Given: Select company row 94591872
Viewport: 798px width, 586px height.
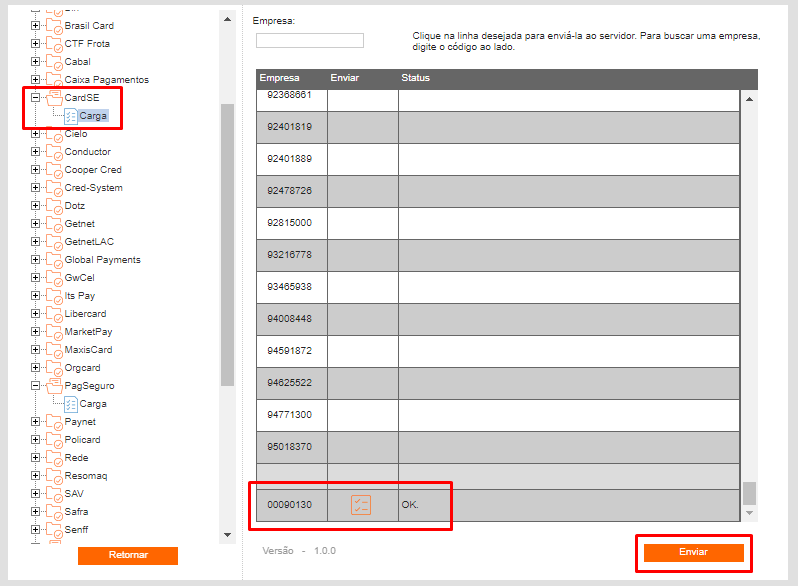Looking at the screenshot, I should point(498,351).
